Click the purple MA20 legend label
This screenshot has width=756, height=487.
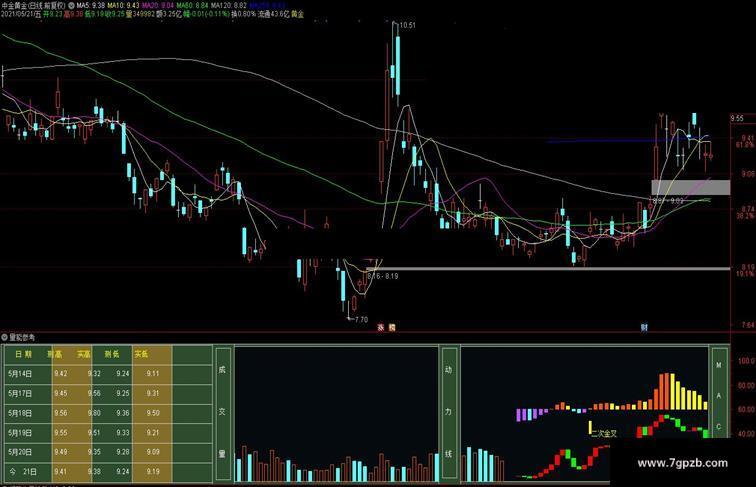tap(158, 6)
